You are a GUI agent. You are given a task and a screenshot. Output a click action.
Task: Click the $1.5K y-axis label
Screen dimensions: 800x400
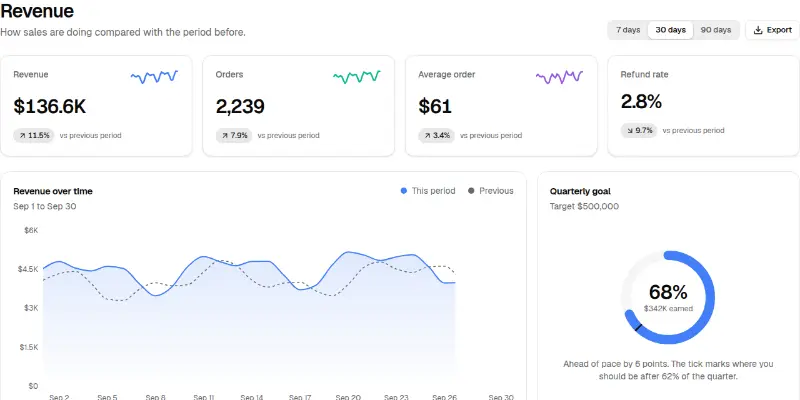pos(29,347)
